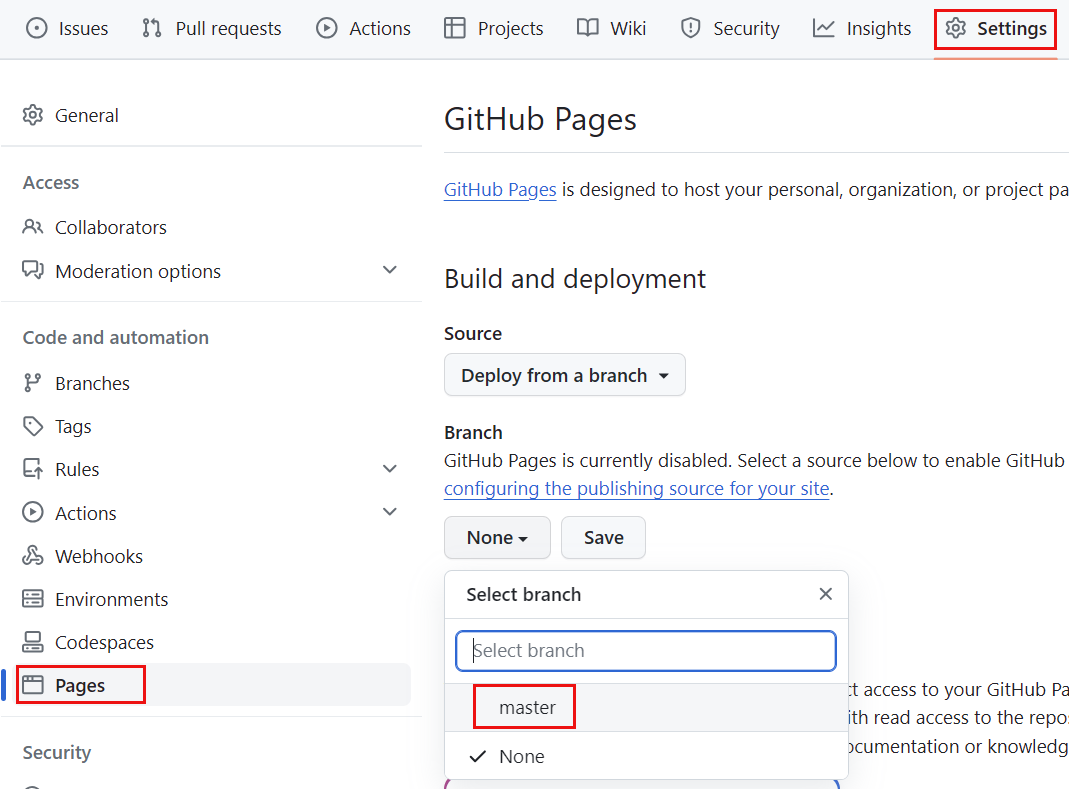Click the Pull requests icon
The image size is (1069, 789).
151,28
